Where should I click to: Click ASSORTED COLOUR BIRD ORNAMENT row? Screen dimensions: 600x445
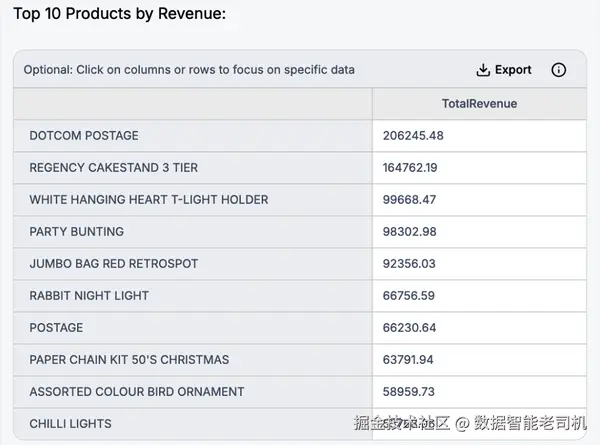point(136,392)
